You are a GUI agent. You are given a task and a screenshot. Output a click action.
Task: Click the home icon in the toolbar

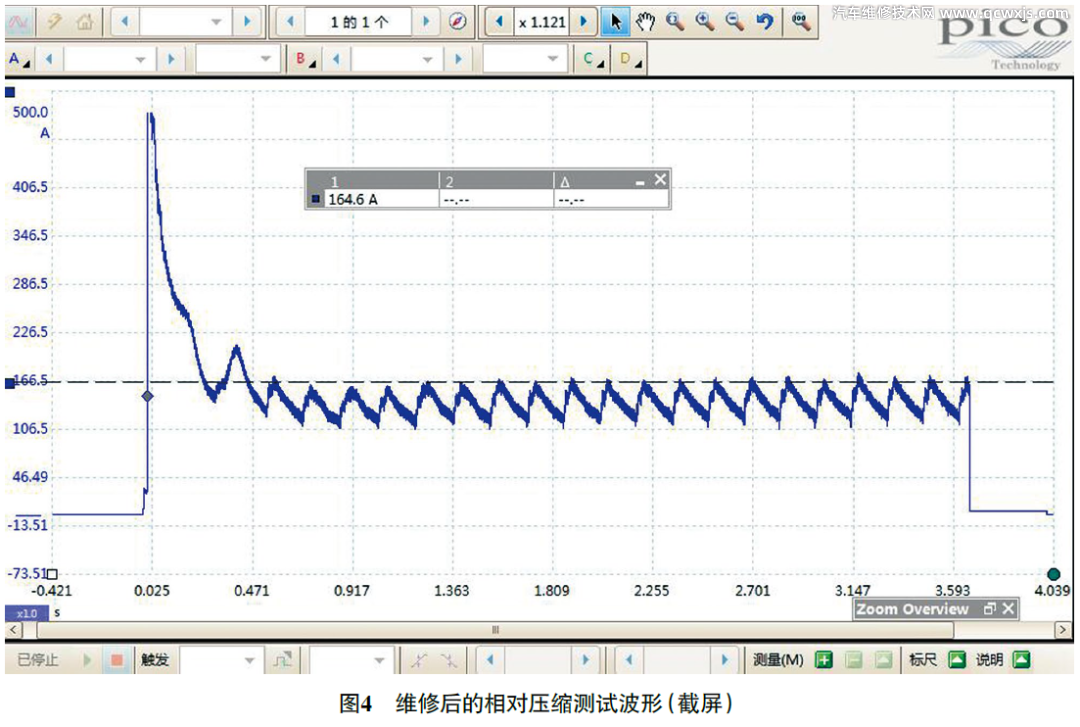(85, 22)
